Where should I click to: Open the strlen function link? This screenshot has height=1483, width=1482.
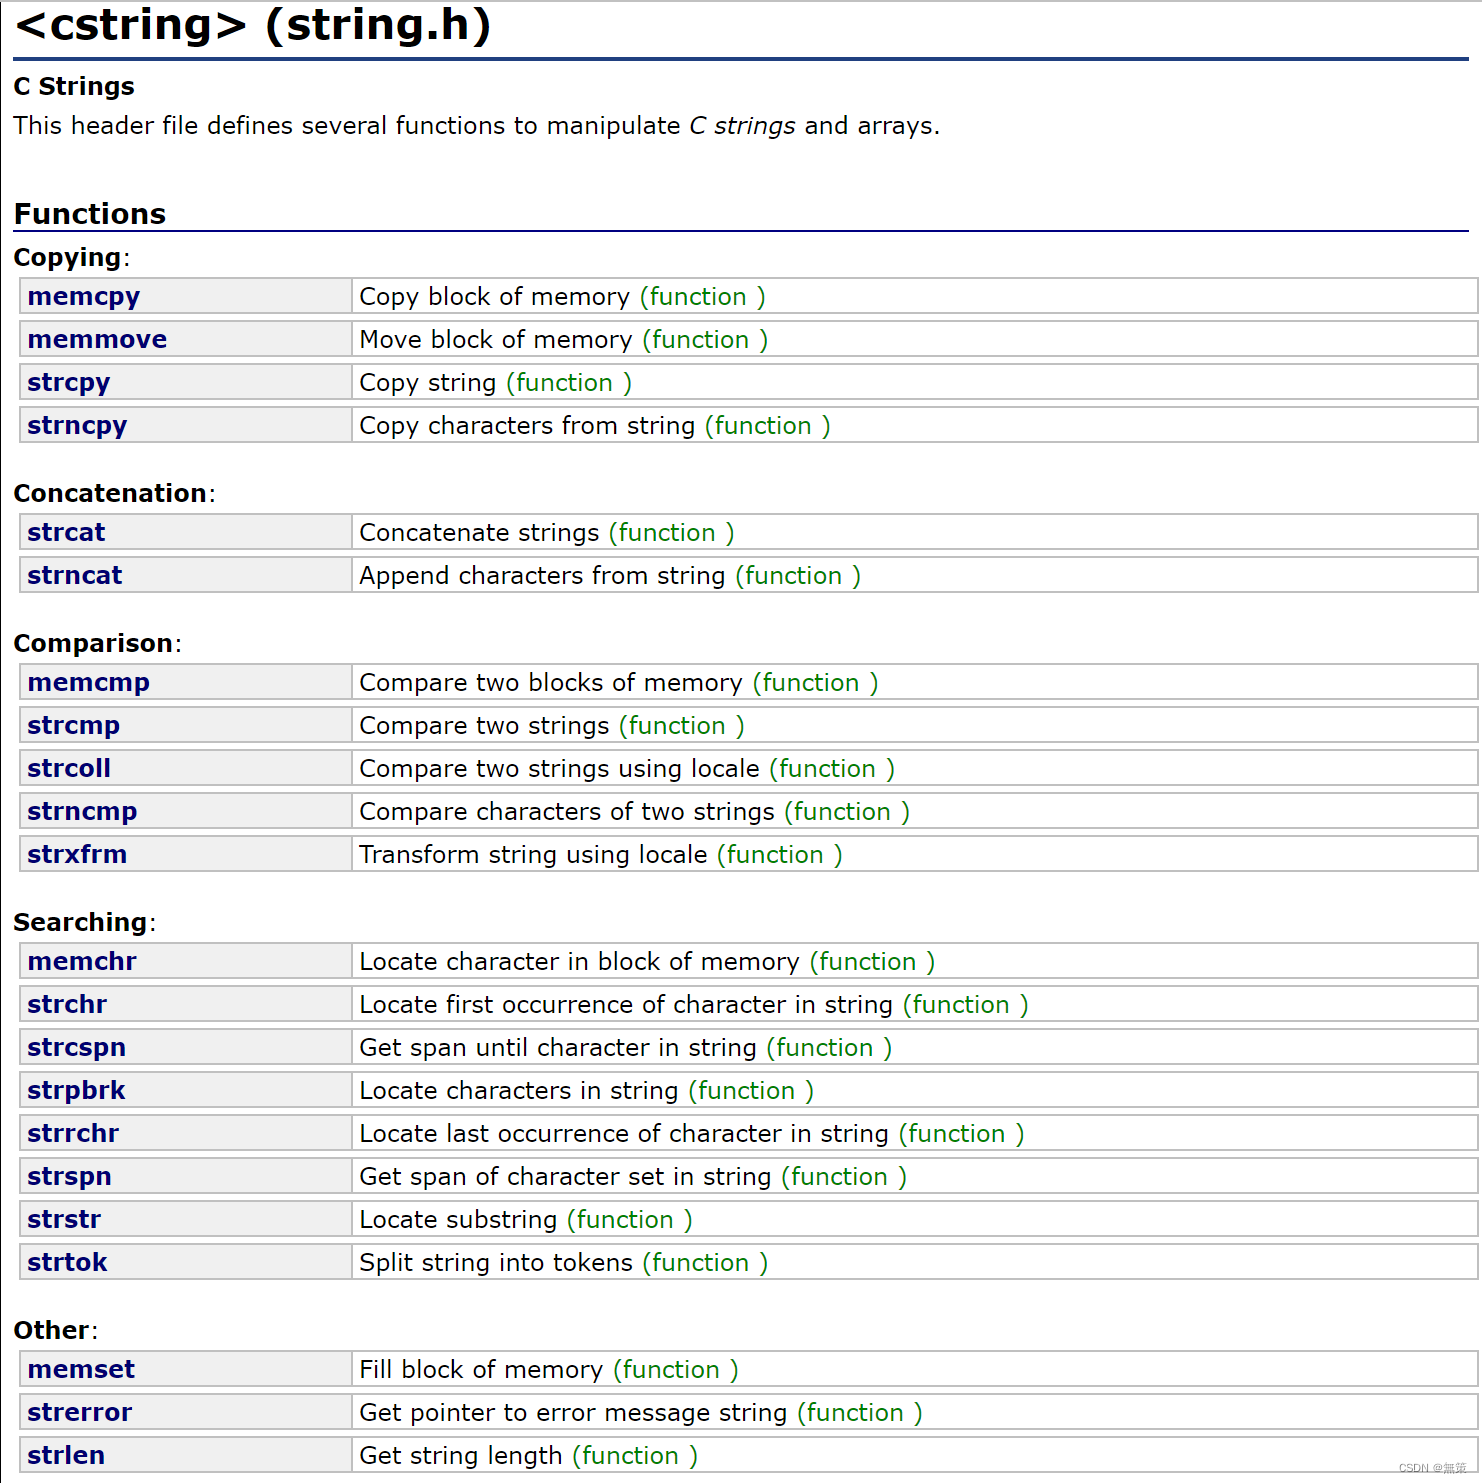66,1456
